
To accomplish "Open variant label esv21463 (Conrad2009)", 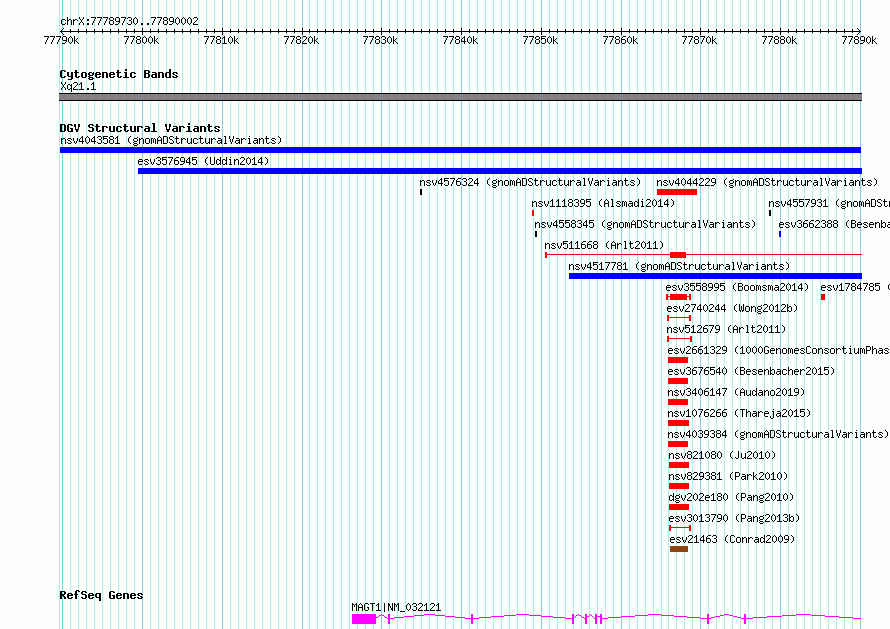I will (732, 539).
